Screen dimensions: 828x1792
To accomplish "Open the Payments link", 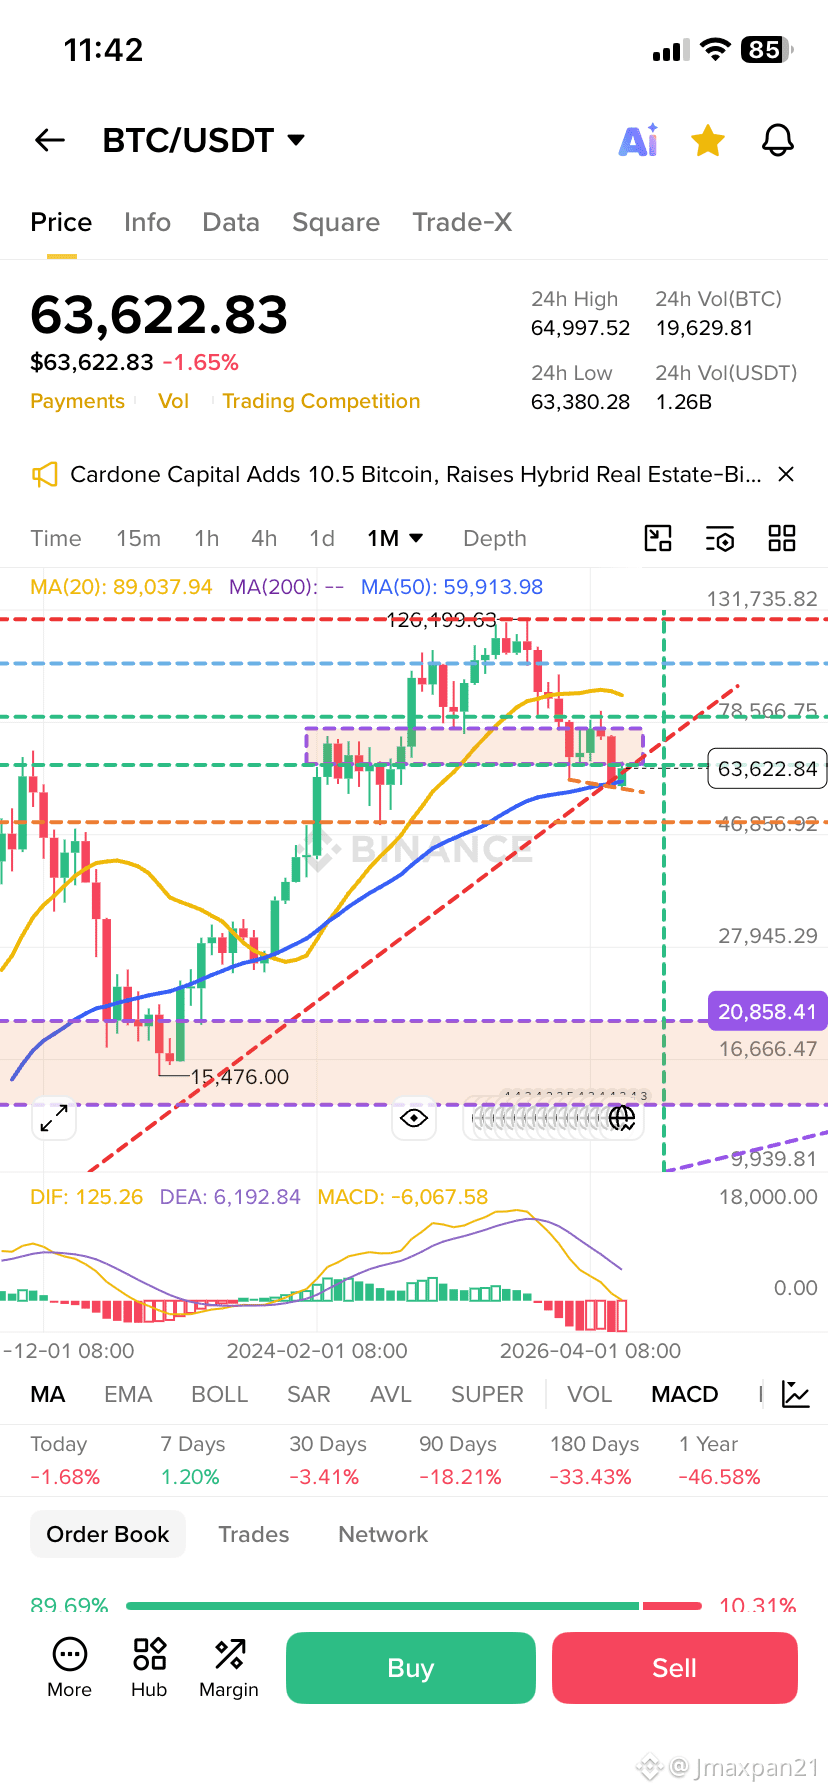I will click(77, 401).
